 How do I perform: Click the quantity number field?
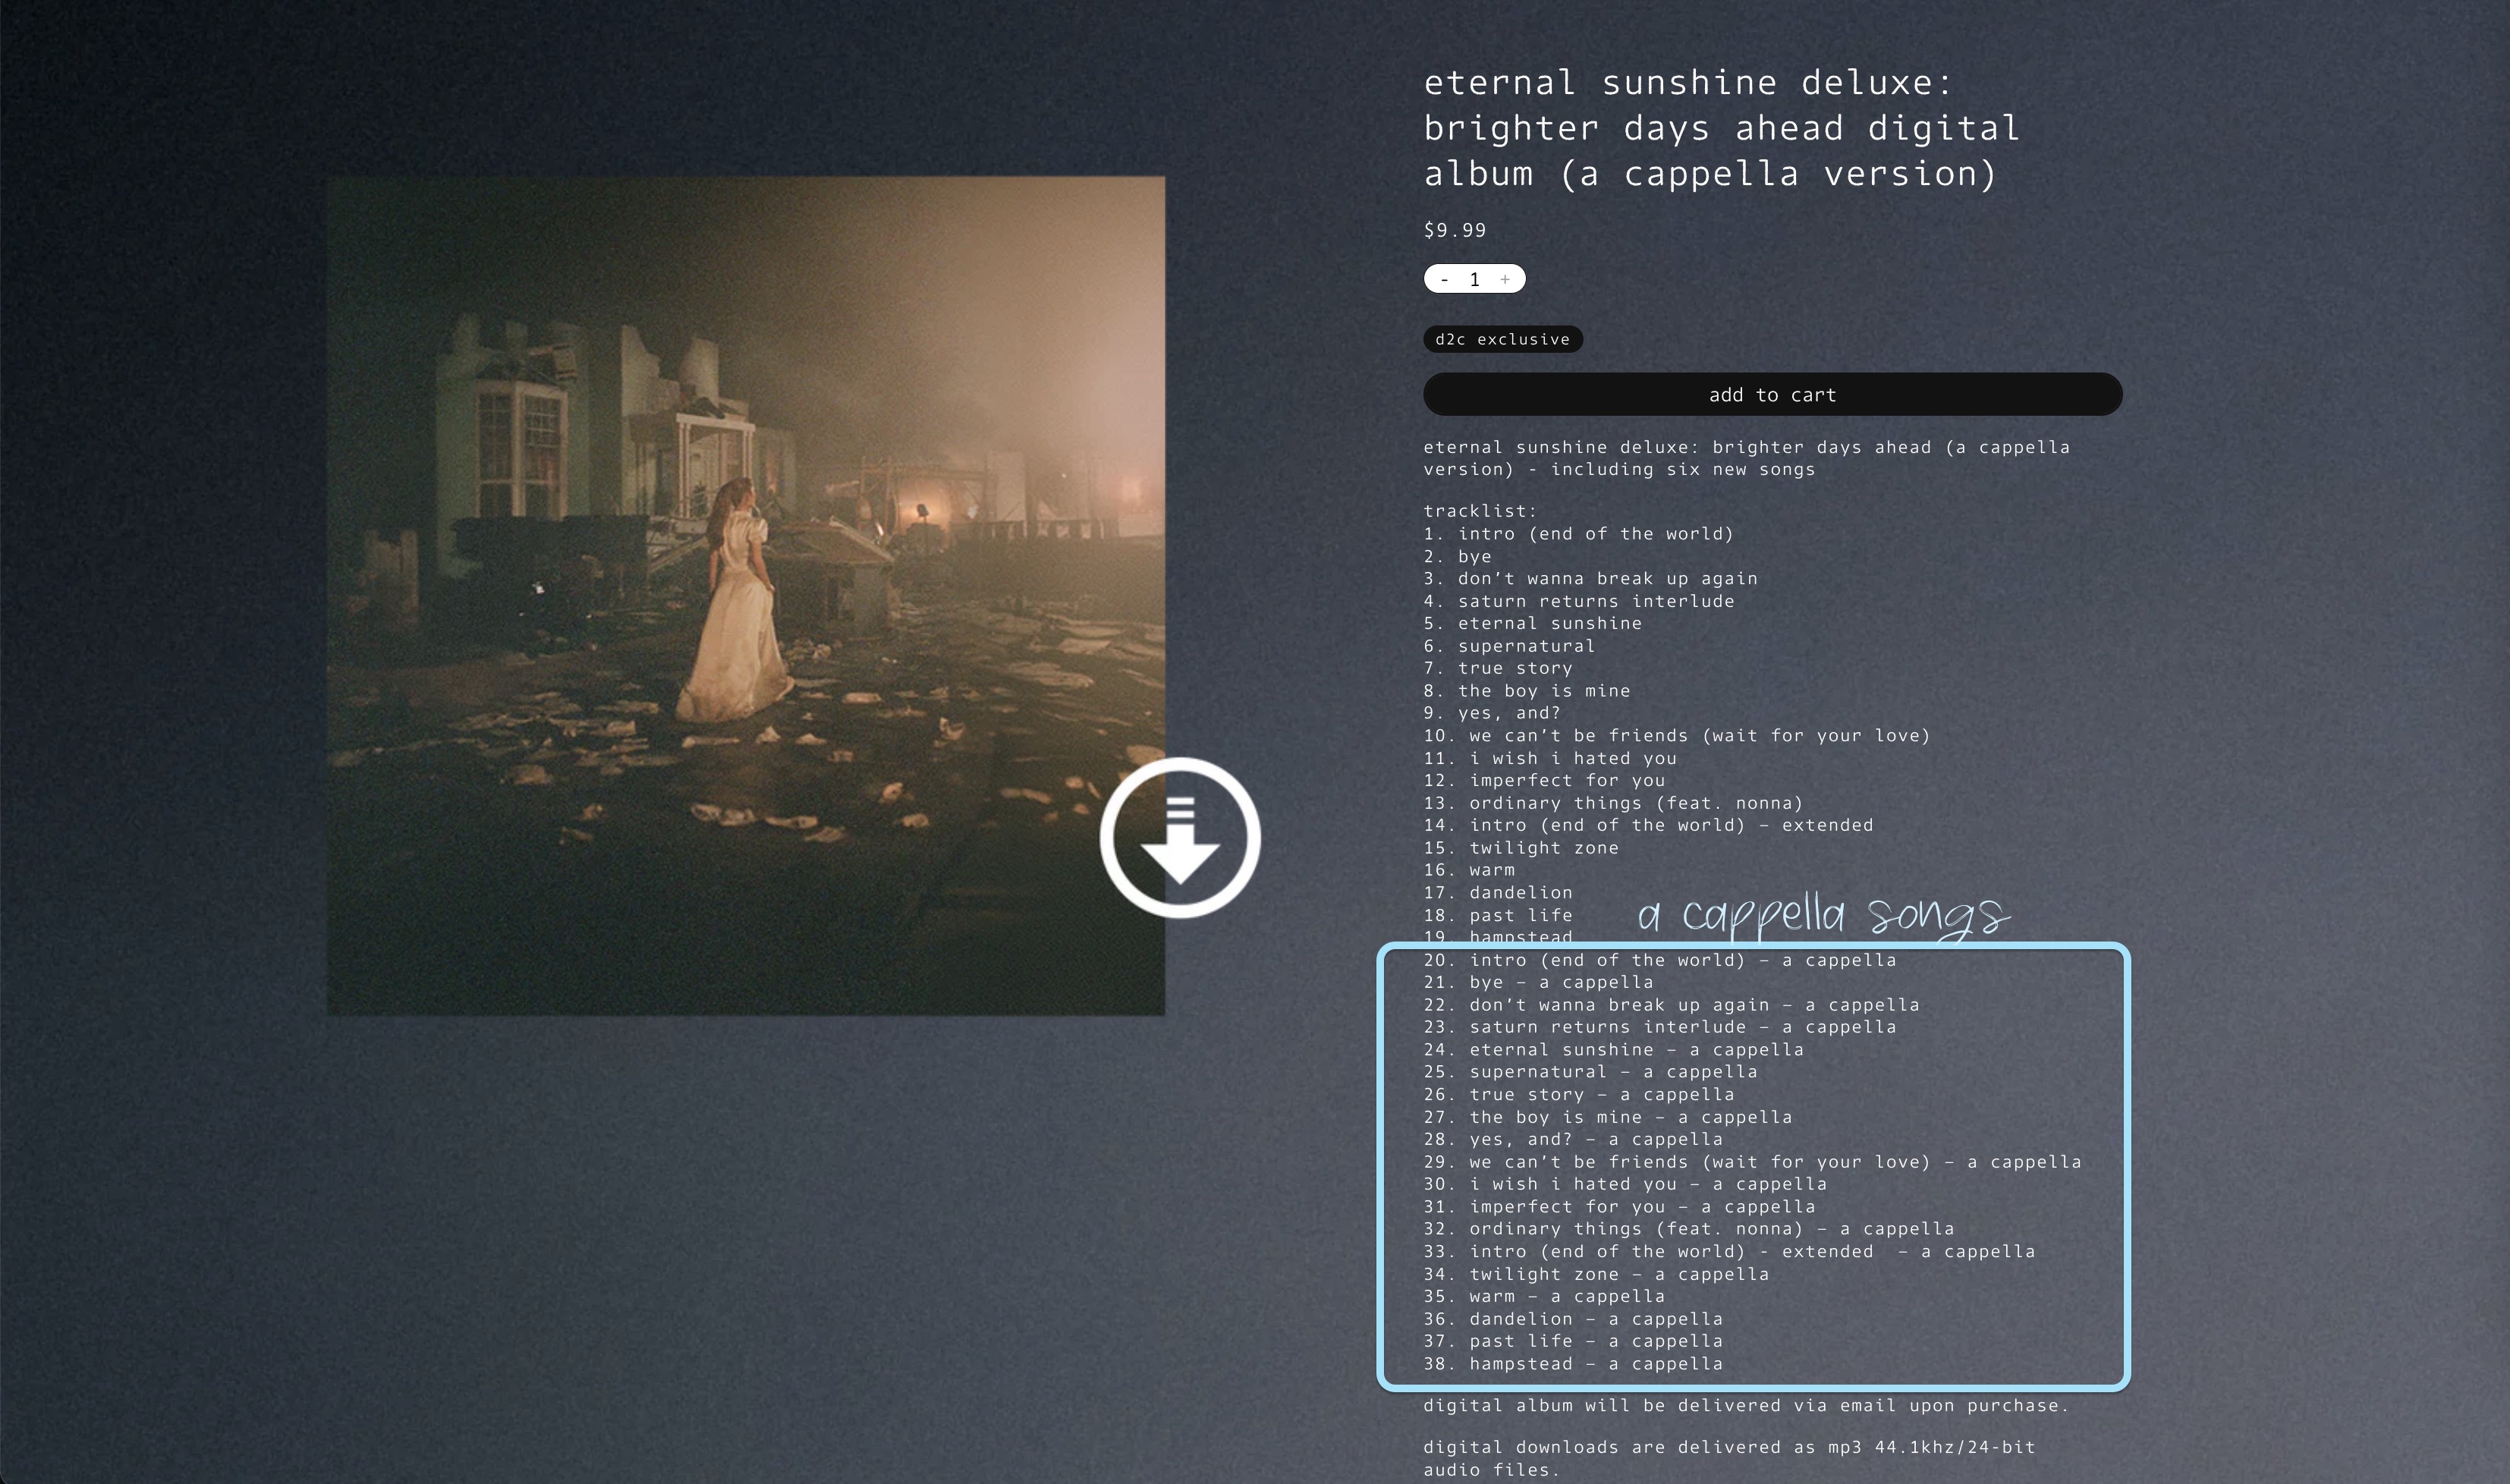1474,279
